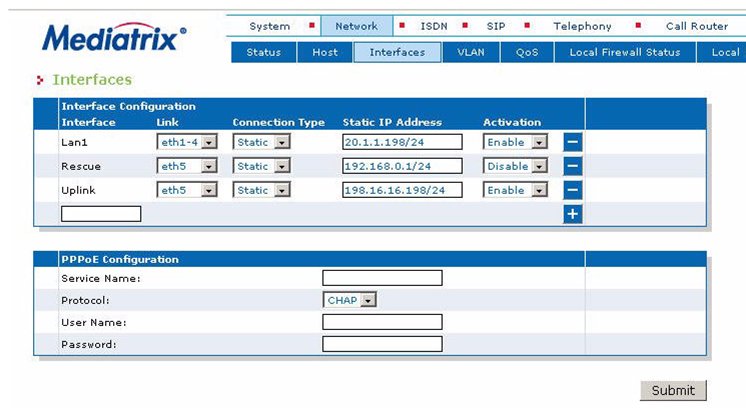Open Rescue Connection Type dropdown
The image size is (746, 408).
(261, 166)
